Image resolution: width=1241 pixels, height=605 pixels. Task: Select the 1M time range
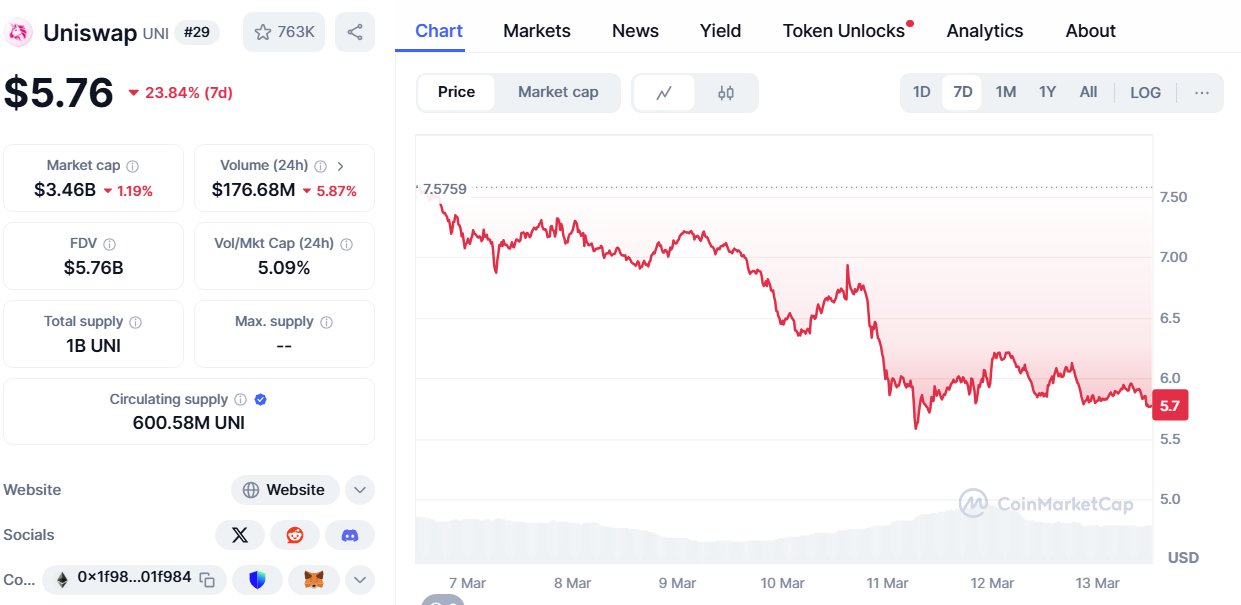pos(1005,93)
